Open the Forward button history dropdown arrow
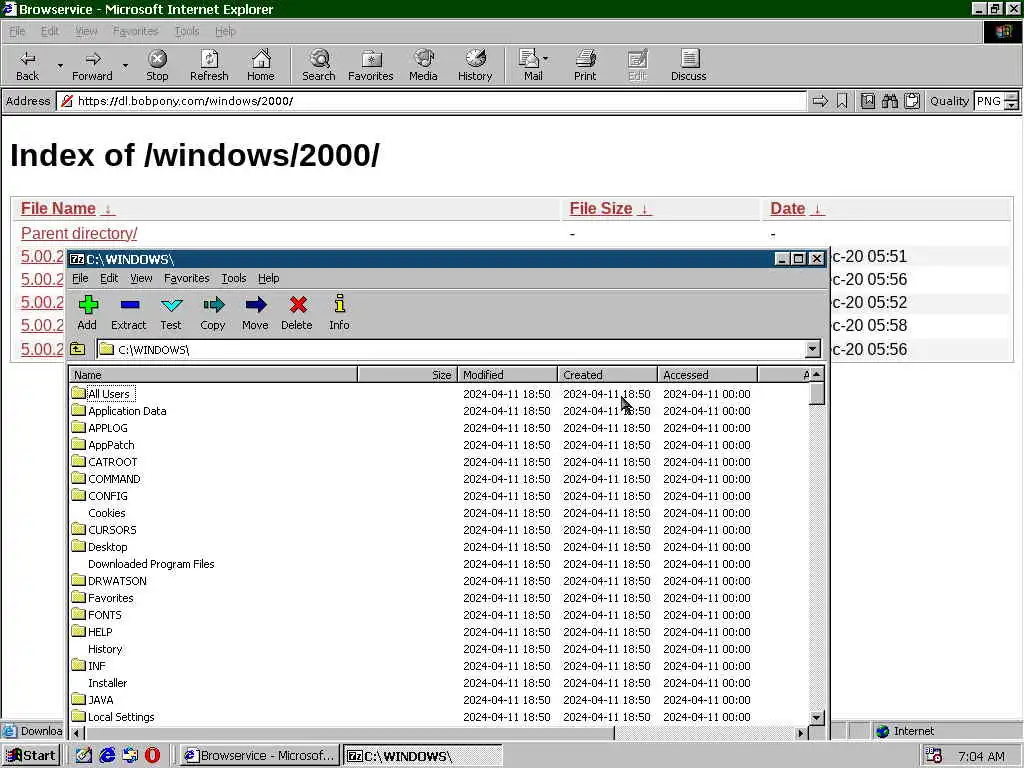The width and height of the screenshot is (1024, 768). point(125,65)
